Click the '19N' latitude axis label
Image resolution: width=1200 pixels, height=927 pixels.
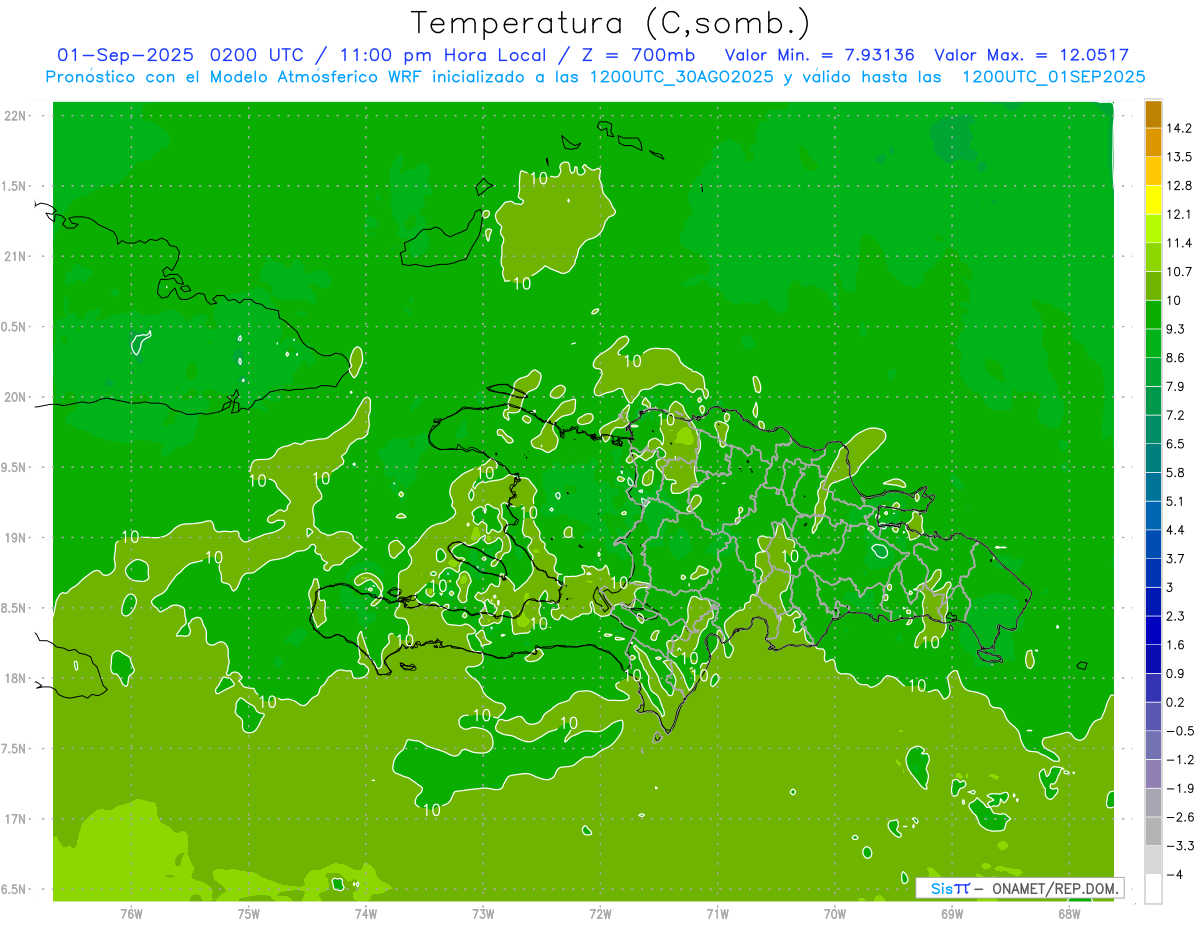pyautogui.click(x=15, y=538)
